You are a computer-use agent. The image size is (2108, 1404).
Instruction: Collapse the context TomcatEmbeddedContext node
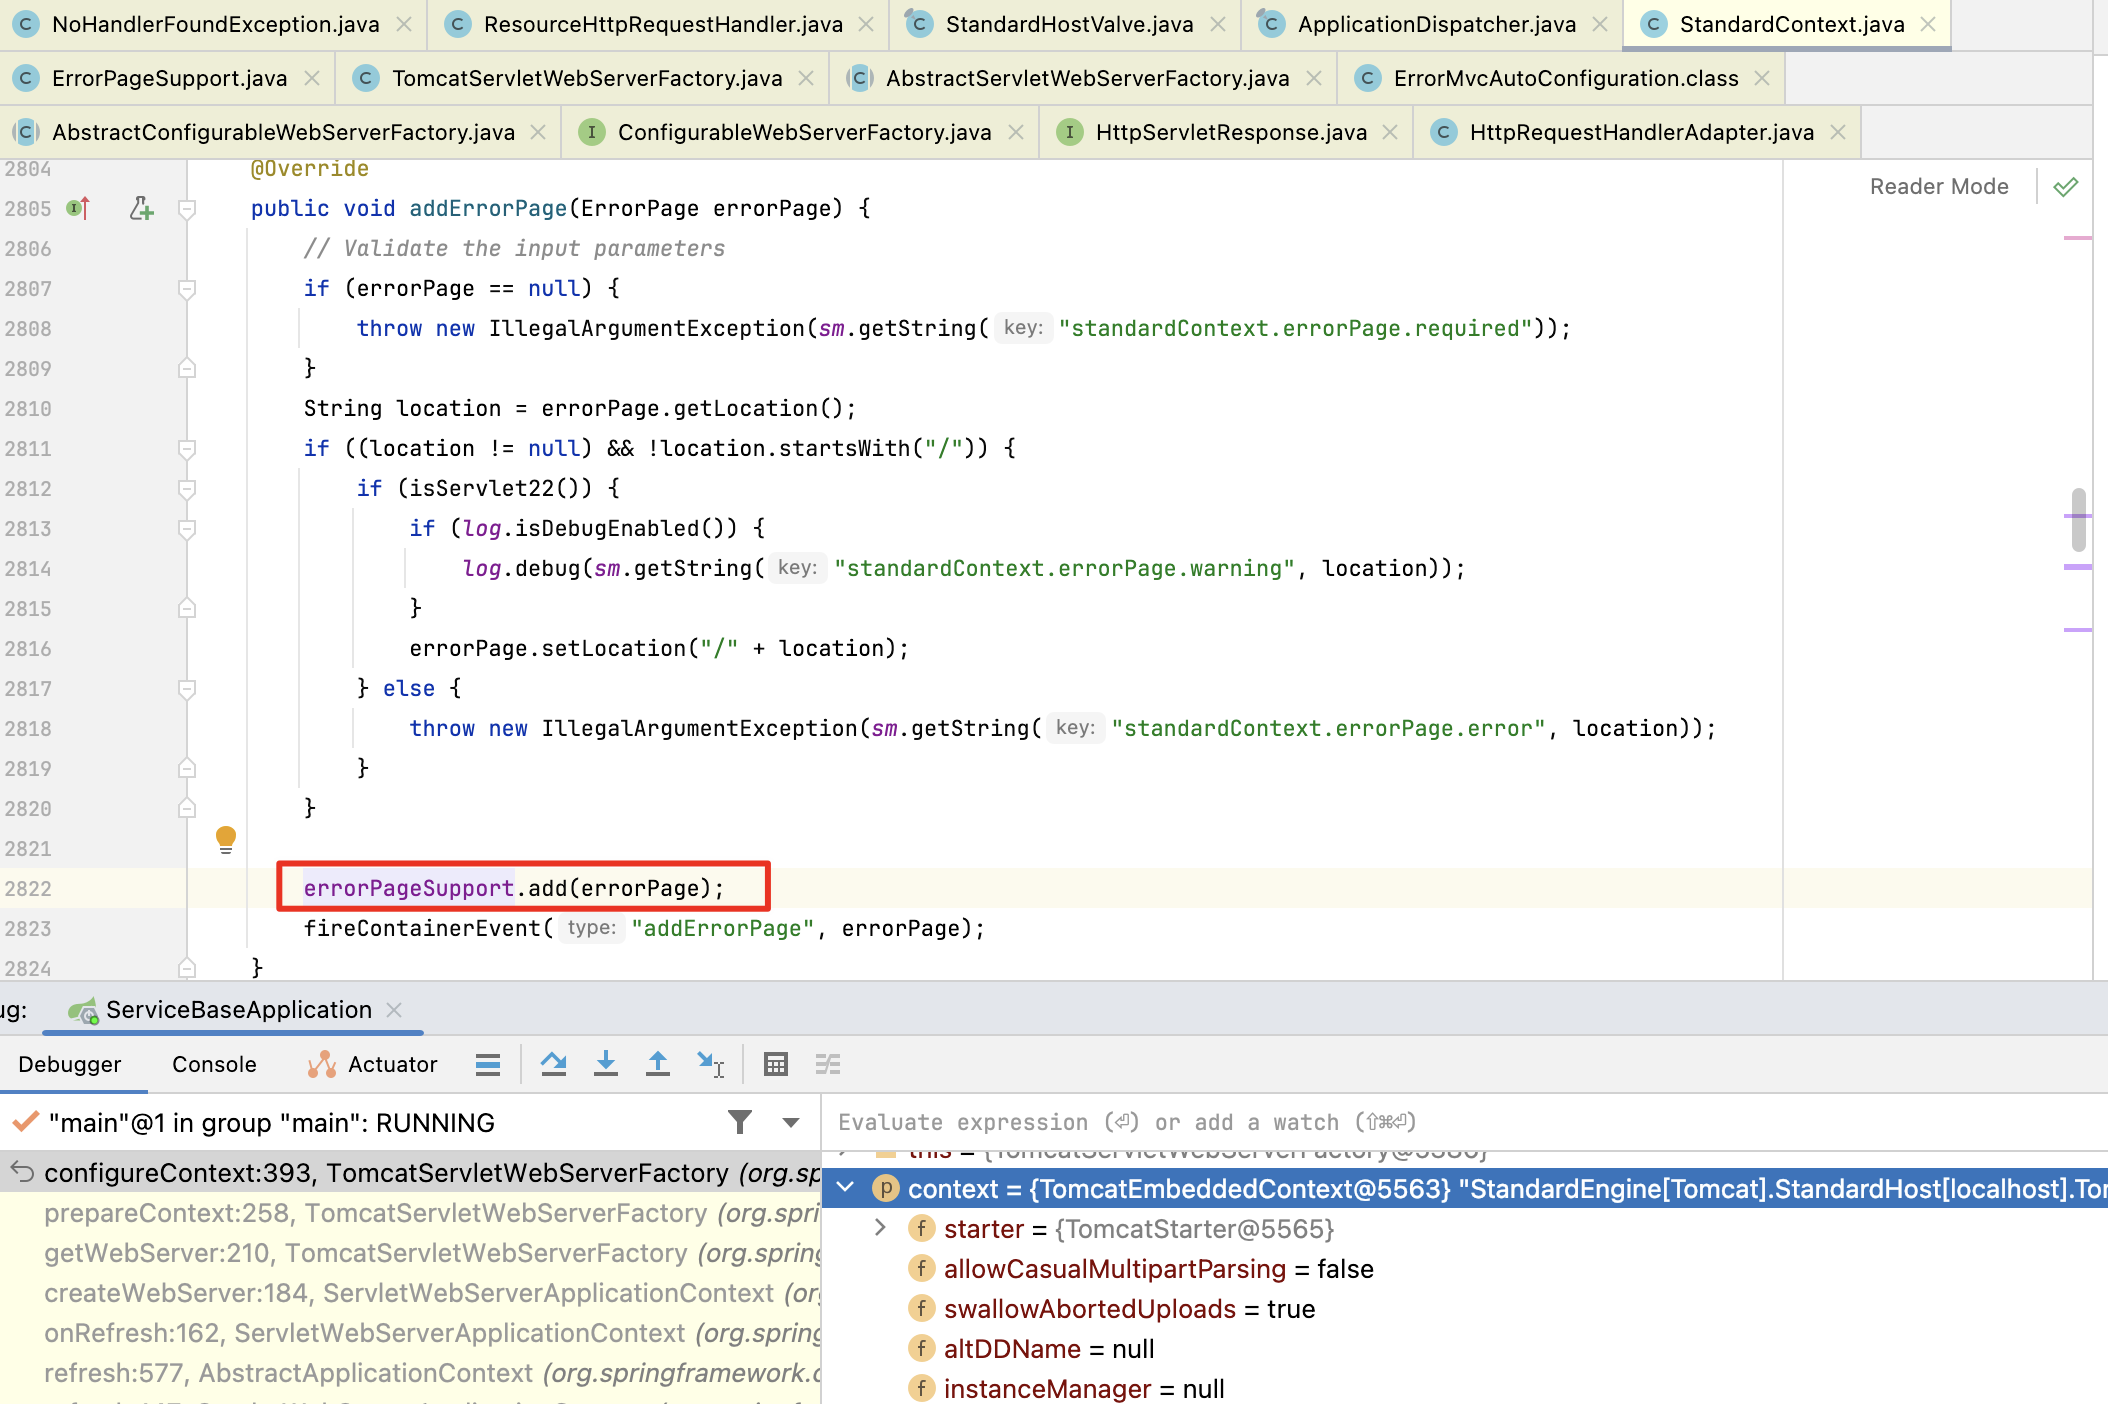pos(846,1188)
